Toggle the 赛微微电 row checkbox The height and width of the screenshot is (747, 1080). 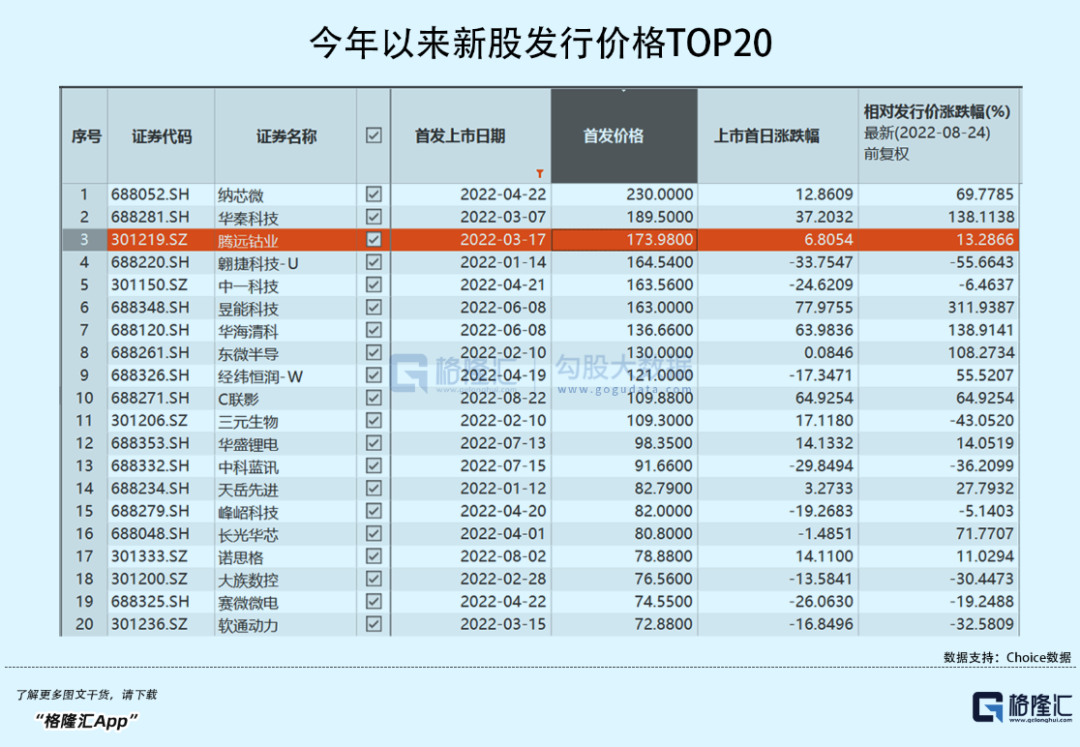[x=373, y=601]
